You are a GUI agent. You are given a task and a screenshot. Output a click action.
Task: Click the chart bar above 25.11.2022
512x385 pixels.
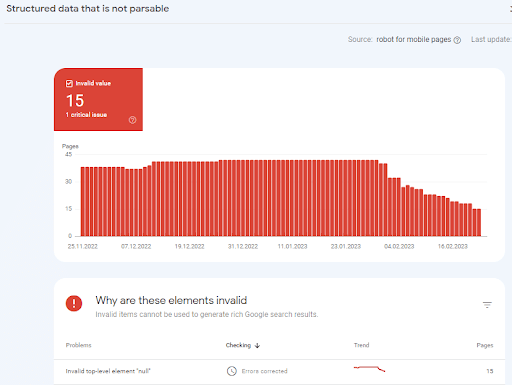pyautogui.click(x=83, y=202)
